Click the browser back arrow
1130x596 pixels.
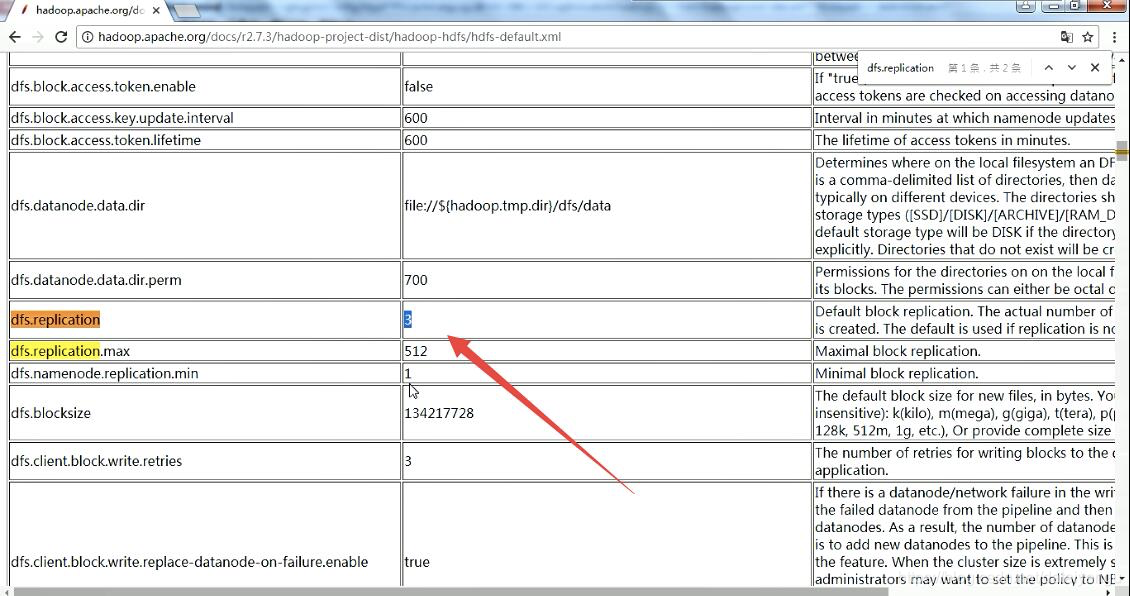15,37
